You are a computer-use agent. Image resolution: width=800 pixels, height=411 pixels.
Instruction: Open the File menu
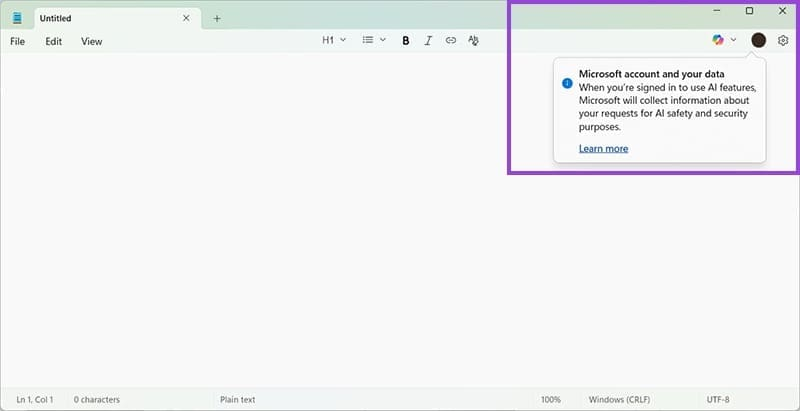[x=17, y=41]
